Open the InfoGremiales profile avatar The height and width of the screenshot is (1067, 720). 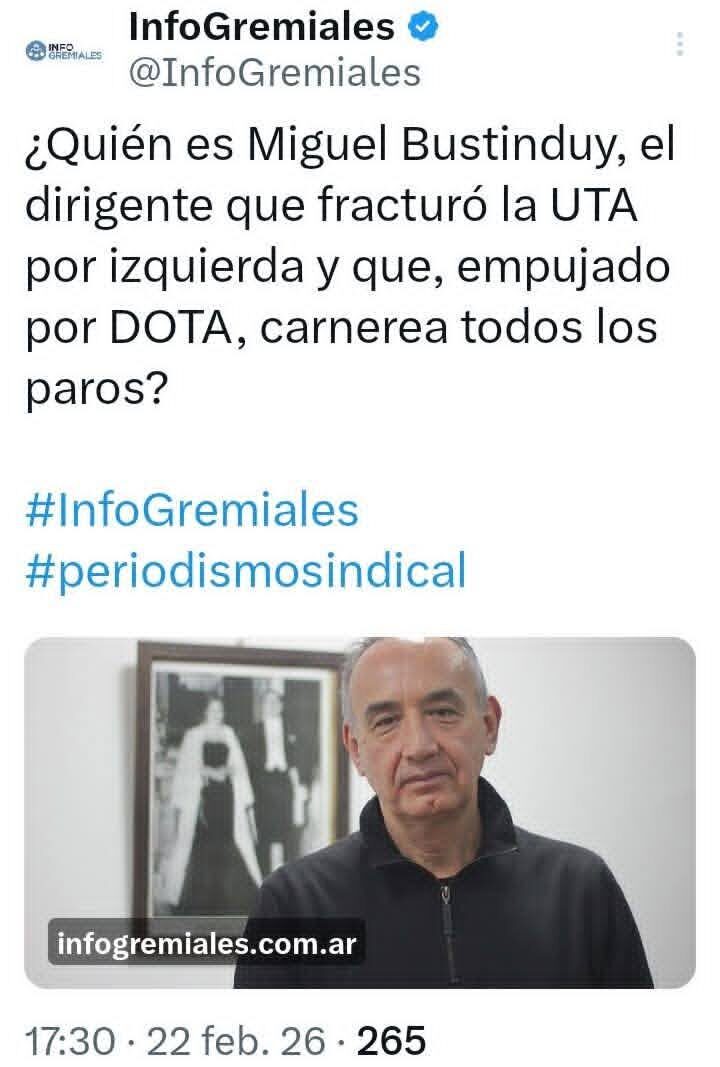click(x=63, y=50)
